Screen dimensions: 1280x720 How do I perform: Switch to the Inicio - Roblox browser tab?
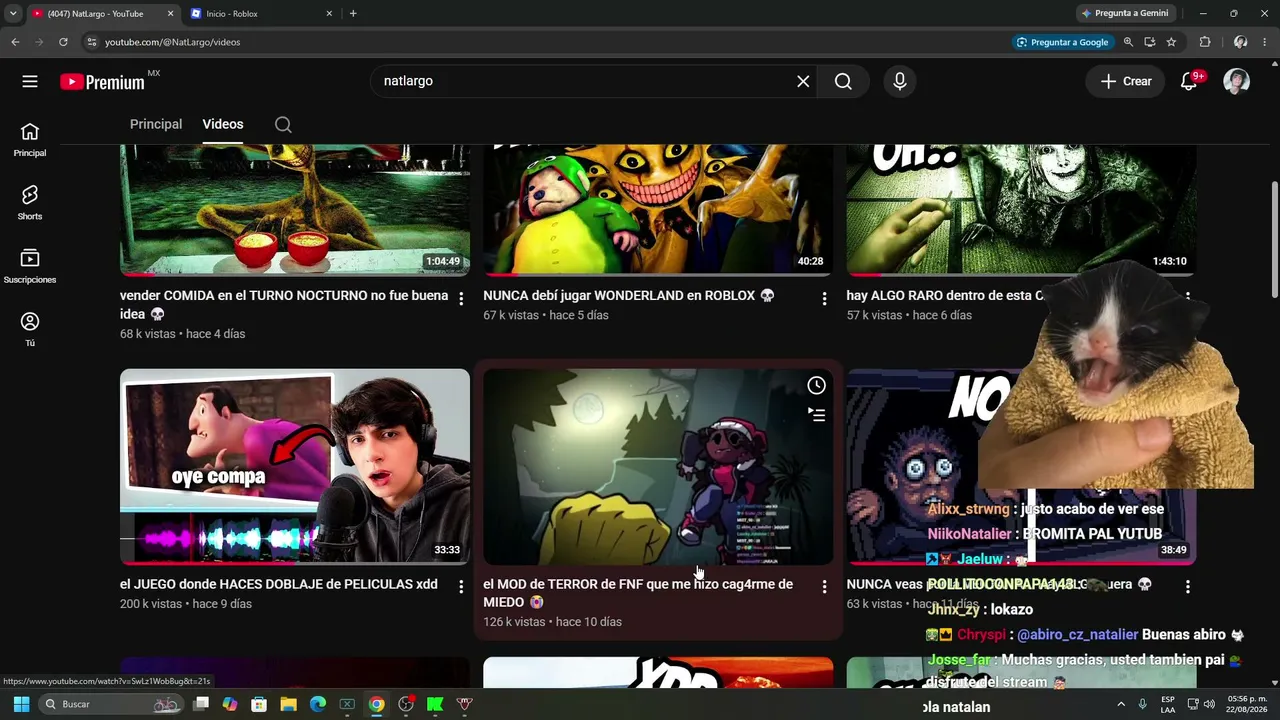(x=262, y=14)
